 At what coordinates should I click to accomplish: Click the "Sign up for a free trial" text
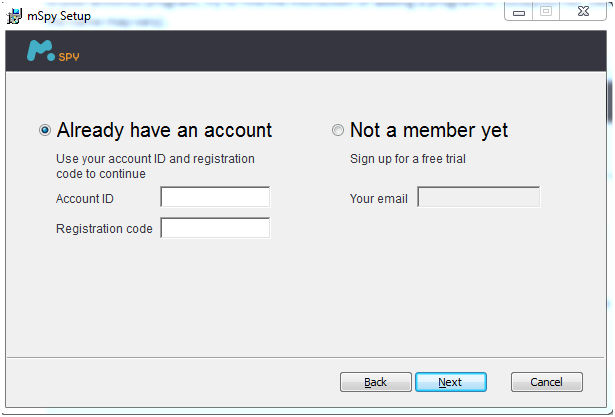pos(408,159)
